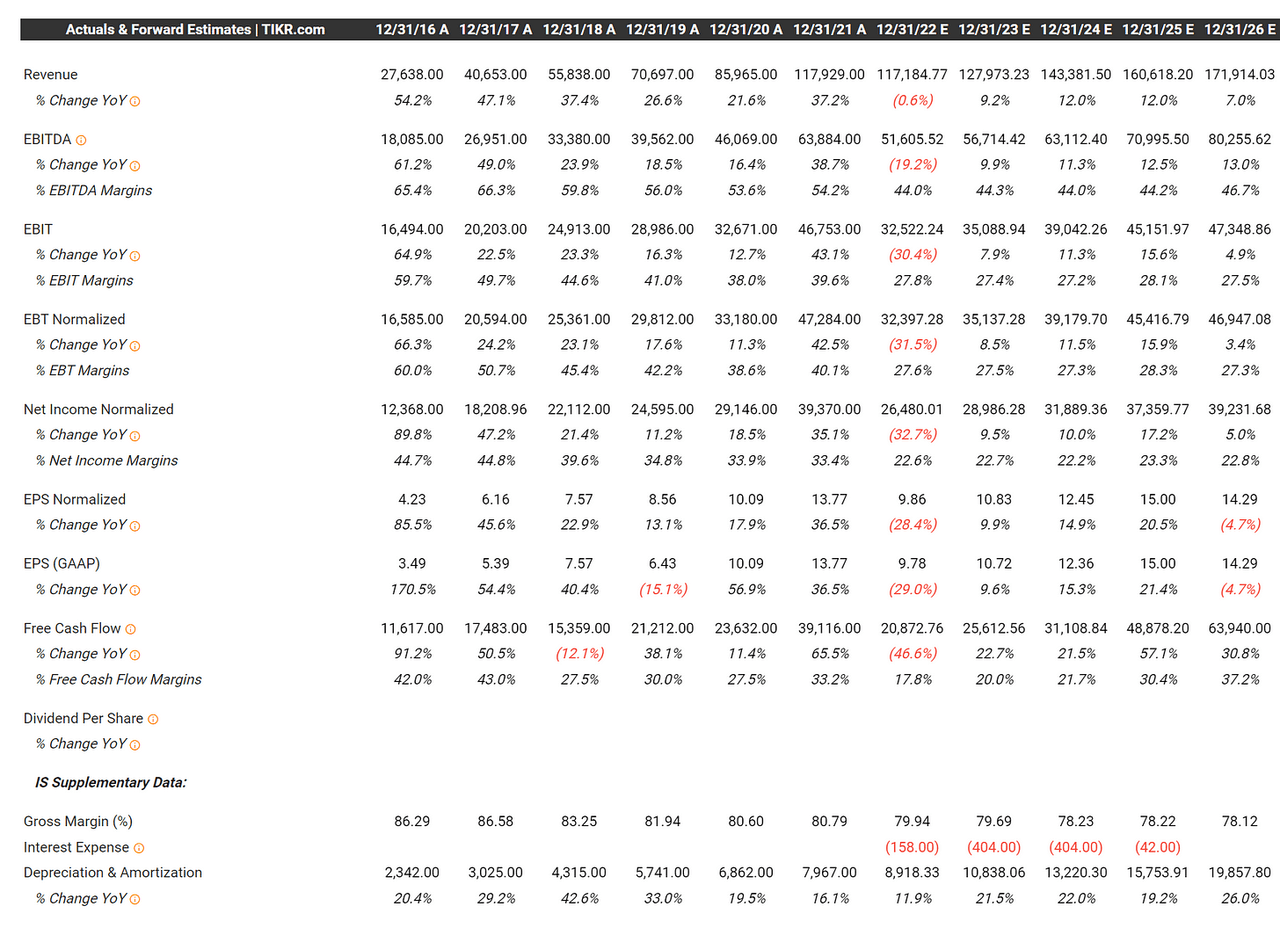Click the Net Income Normalized row label
This screenshot has height=928, width=1280.
click(x=99, y=410)
